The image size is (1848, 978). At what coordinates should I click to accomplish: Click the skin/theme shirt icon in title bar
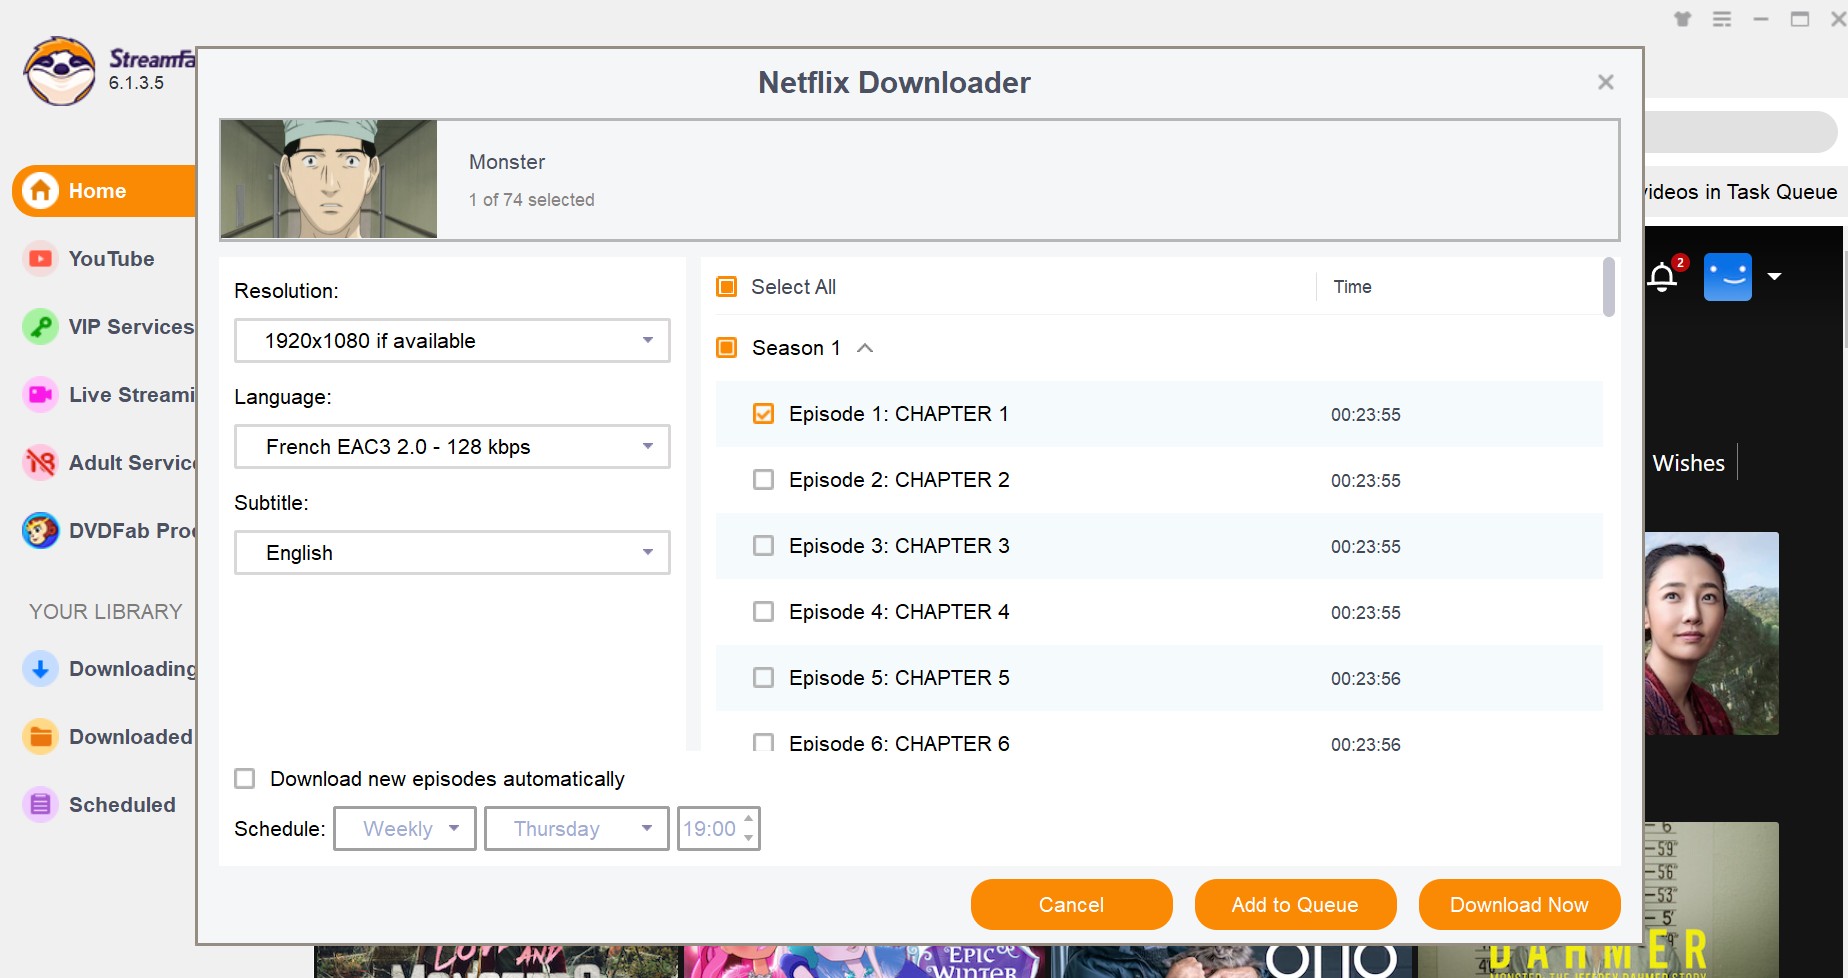coord(1683,19)
